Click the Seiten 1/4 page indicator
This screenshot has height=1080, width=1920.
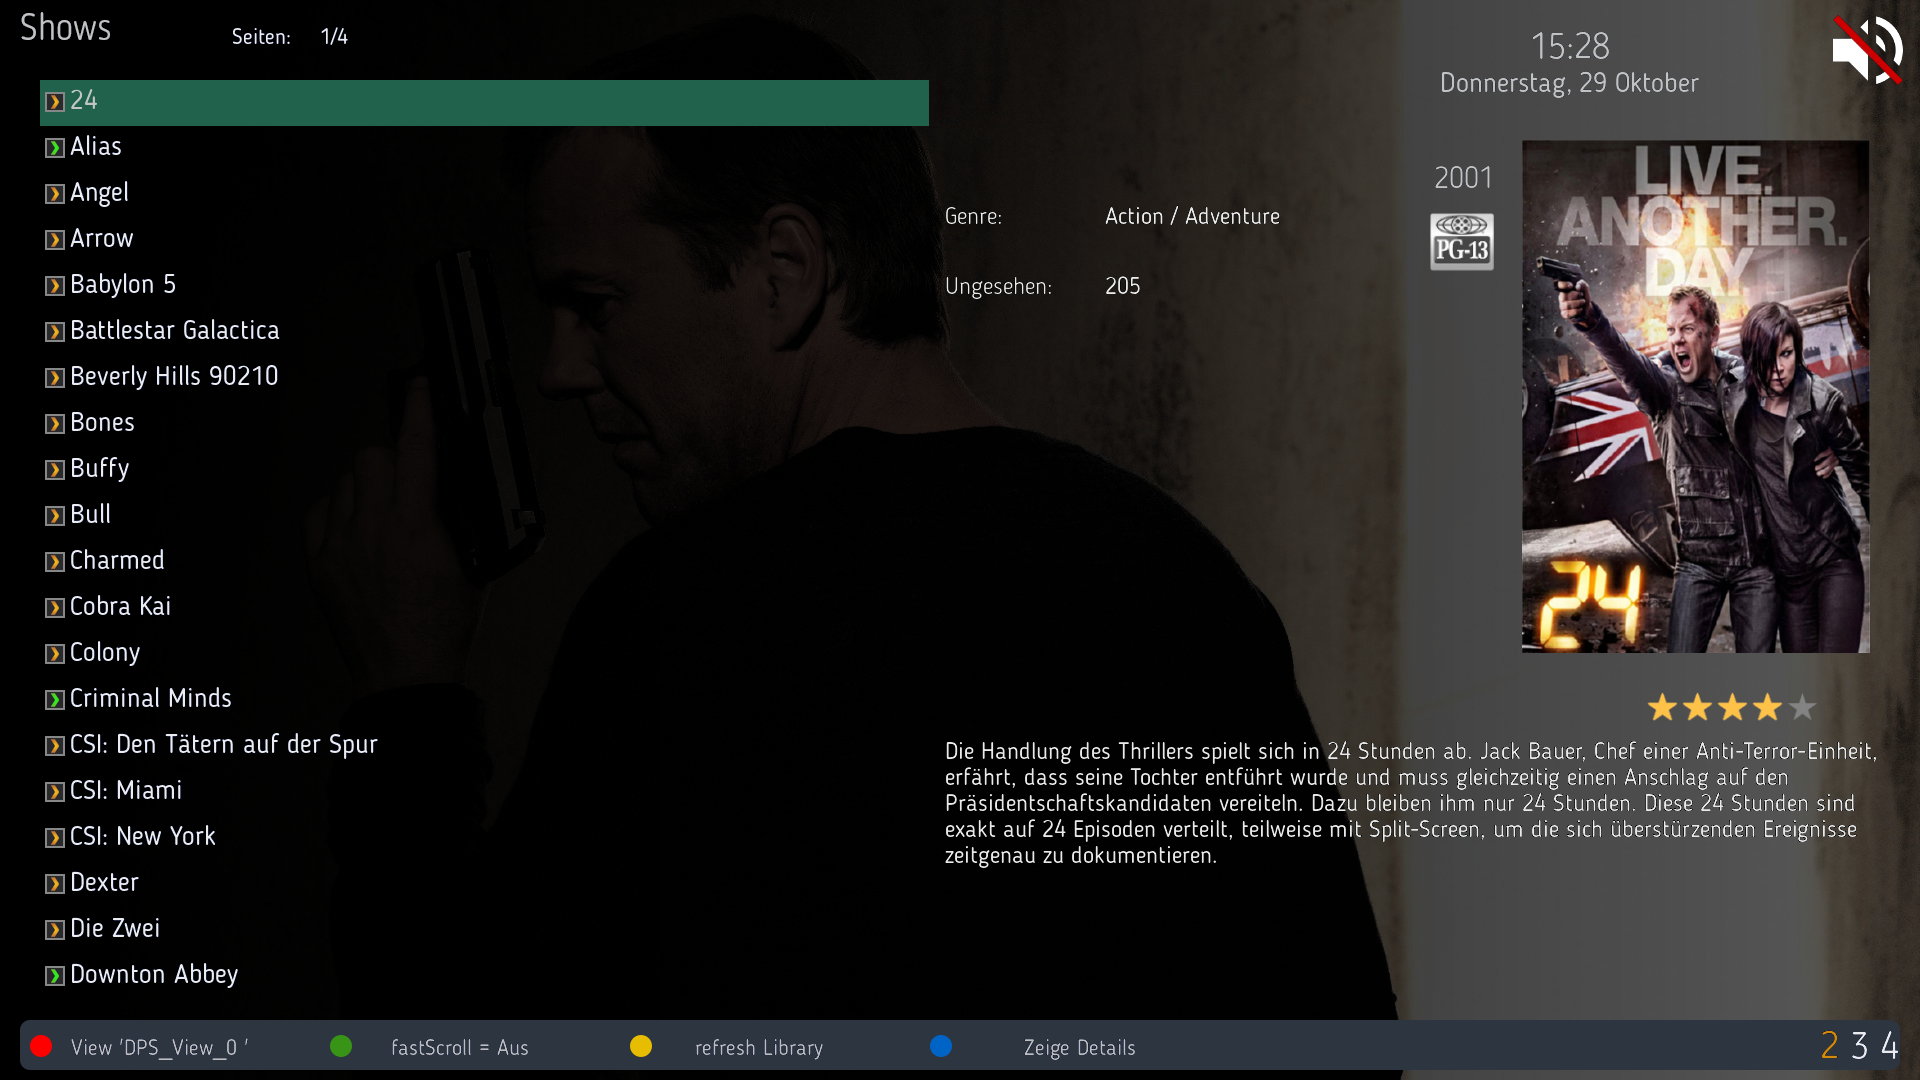tap(290, 37)
